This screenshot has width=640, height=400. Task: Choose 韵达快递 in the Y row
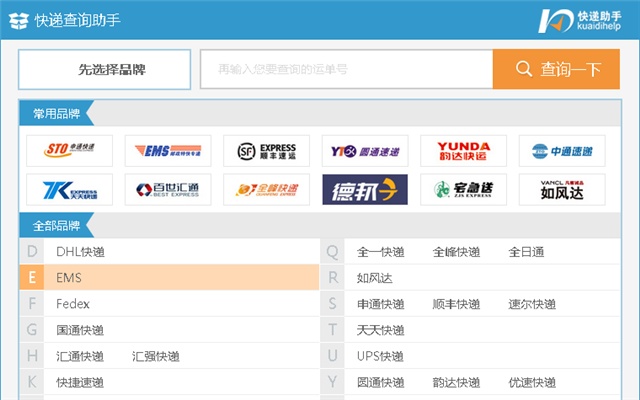click(456, 382)
